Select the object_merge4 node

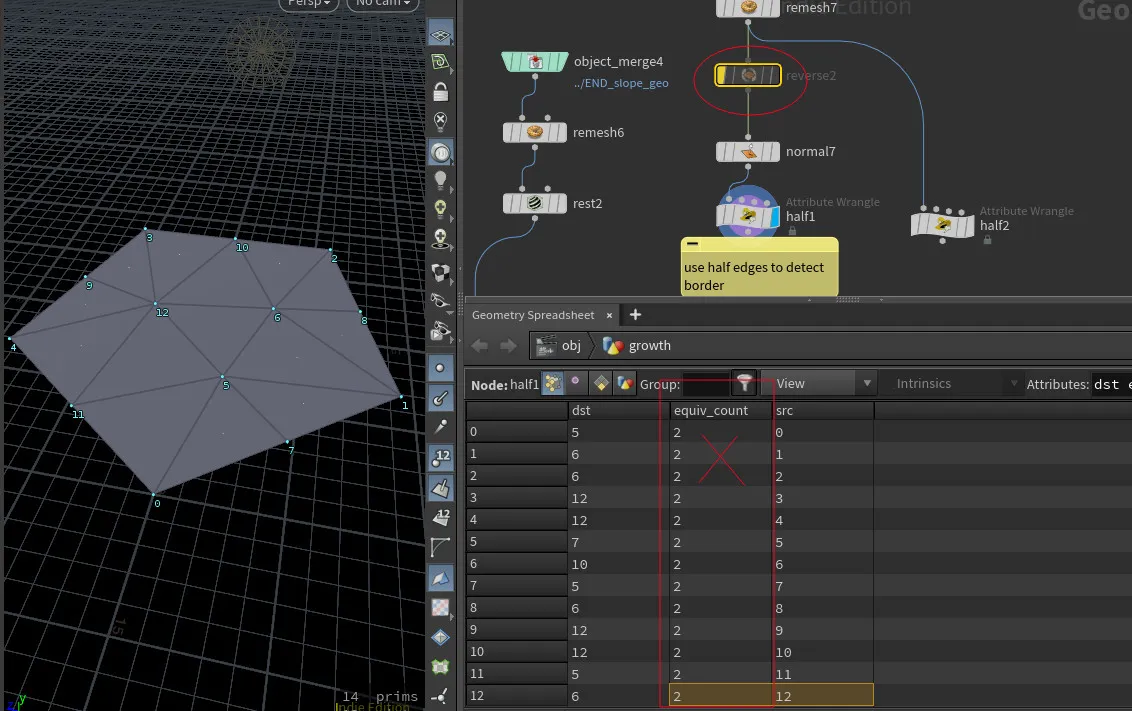pos(535,62)
